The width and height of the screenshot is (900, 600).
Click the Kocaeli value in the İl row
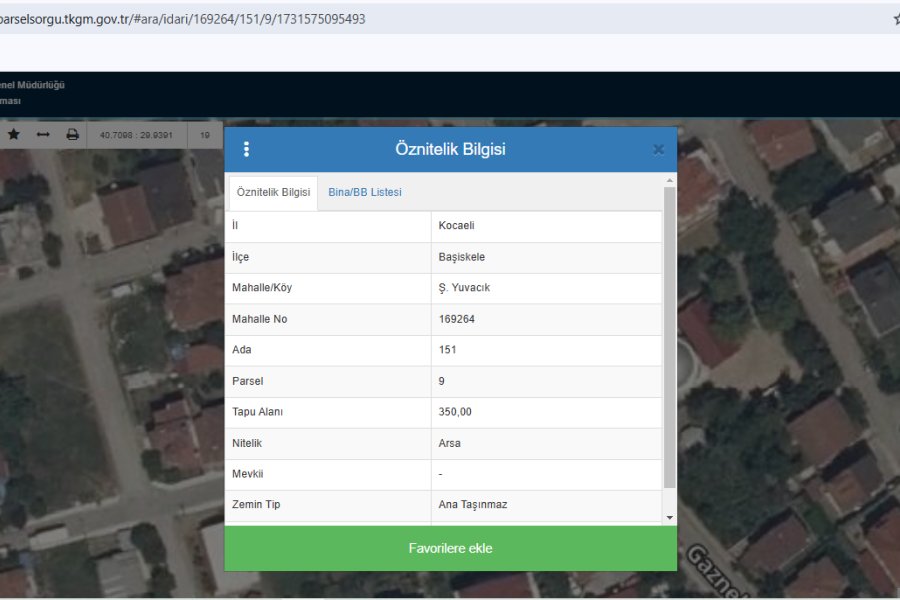[456, 225]
